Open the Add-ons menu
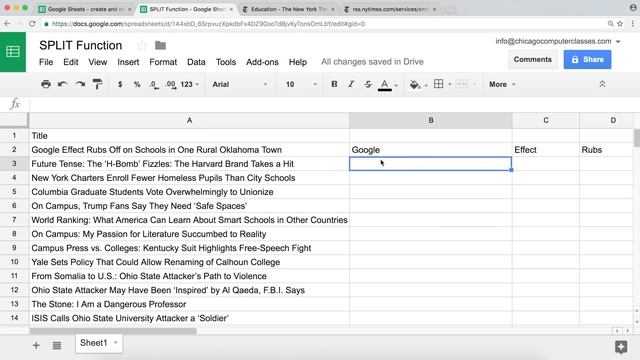The image size is (640, 360). (x=262, y=62)
